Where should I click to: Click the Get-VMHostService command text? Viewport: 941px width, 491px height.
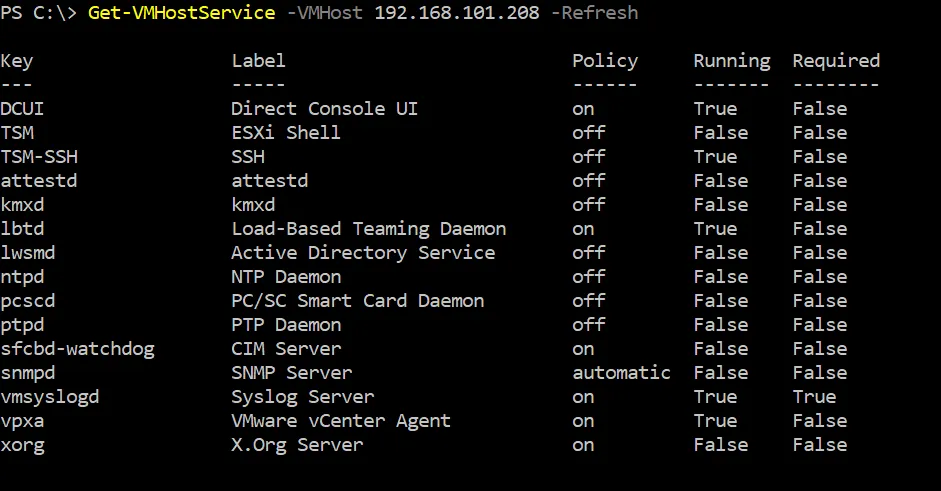coord(181,13)
